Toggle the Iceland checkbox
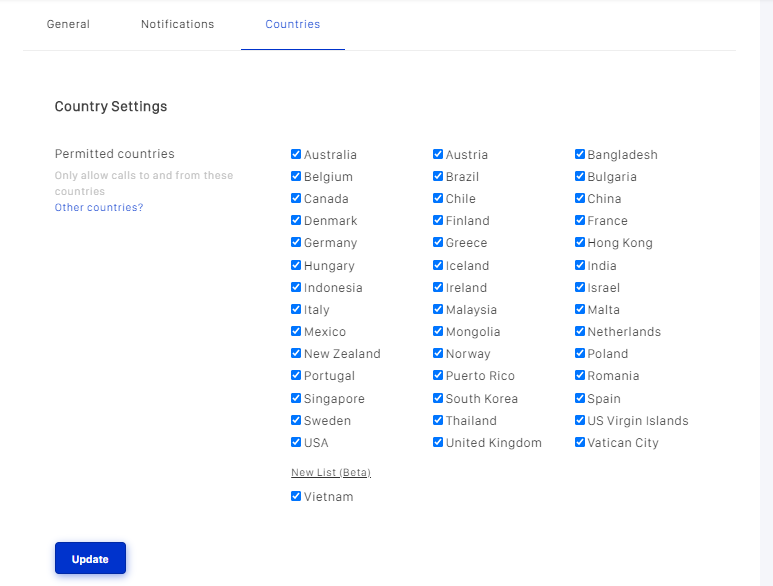The height and width of the screenshot is (586, 773). point(438,265)
